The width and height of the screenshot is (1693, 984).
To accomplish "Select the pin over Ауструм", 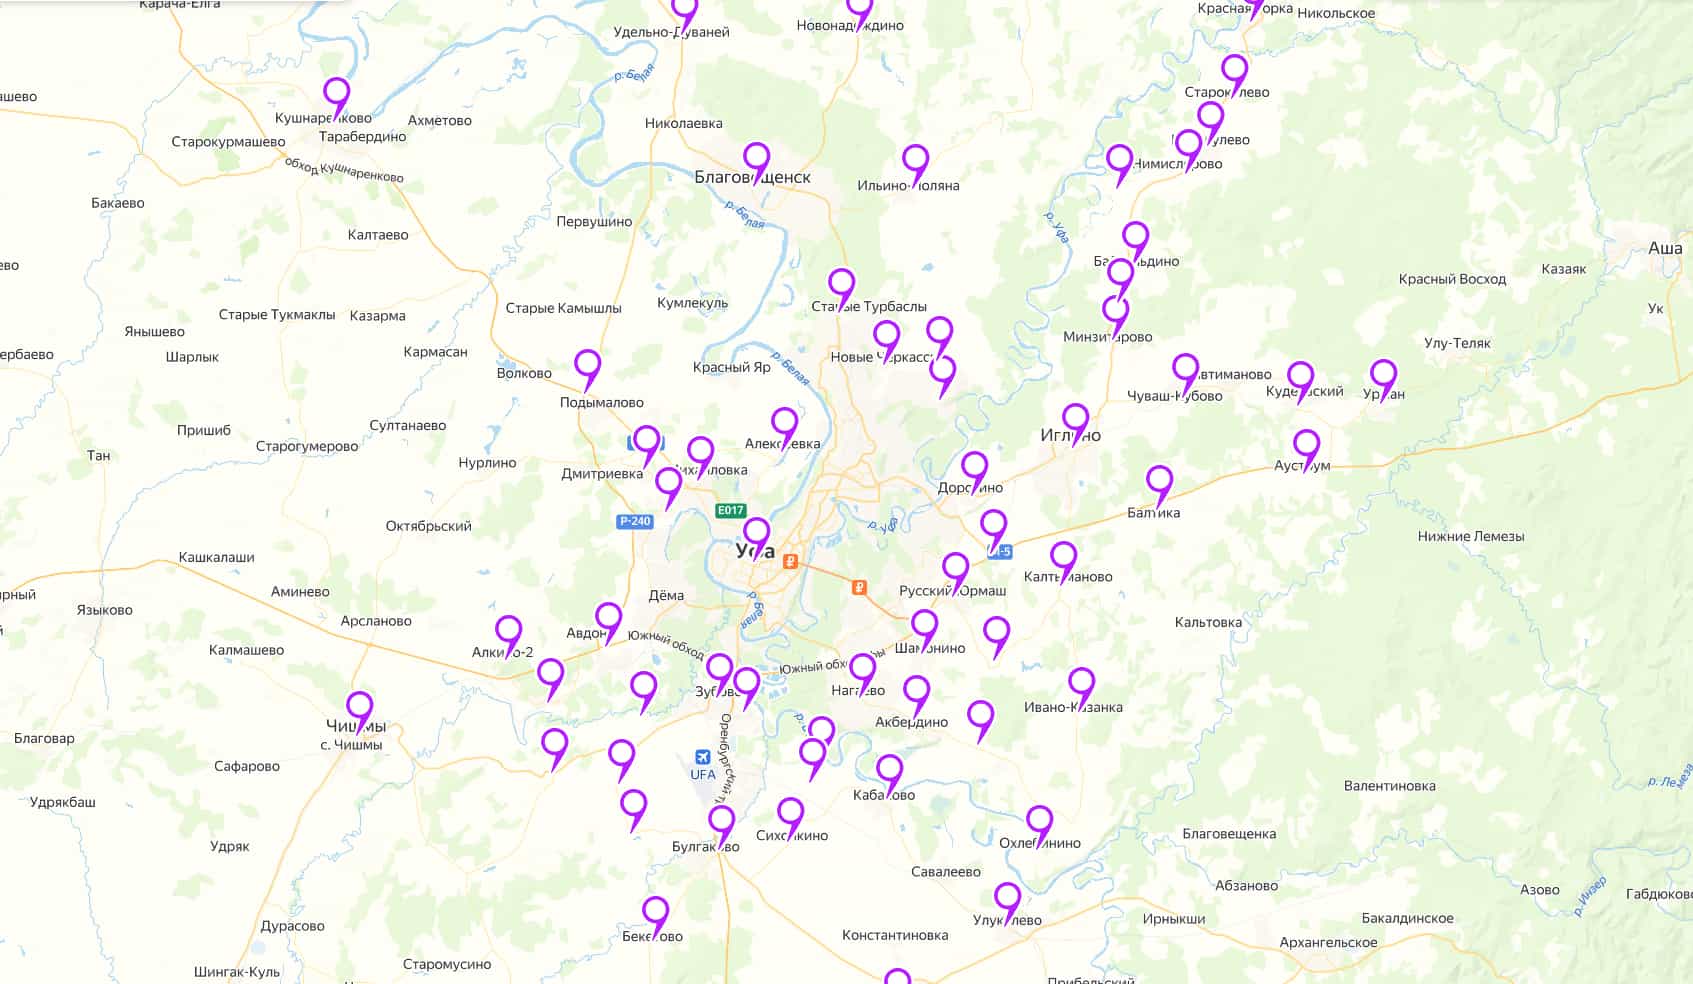I will (x=1307, y=449).
